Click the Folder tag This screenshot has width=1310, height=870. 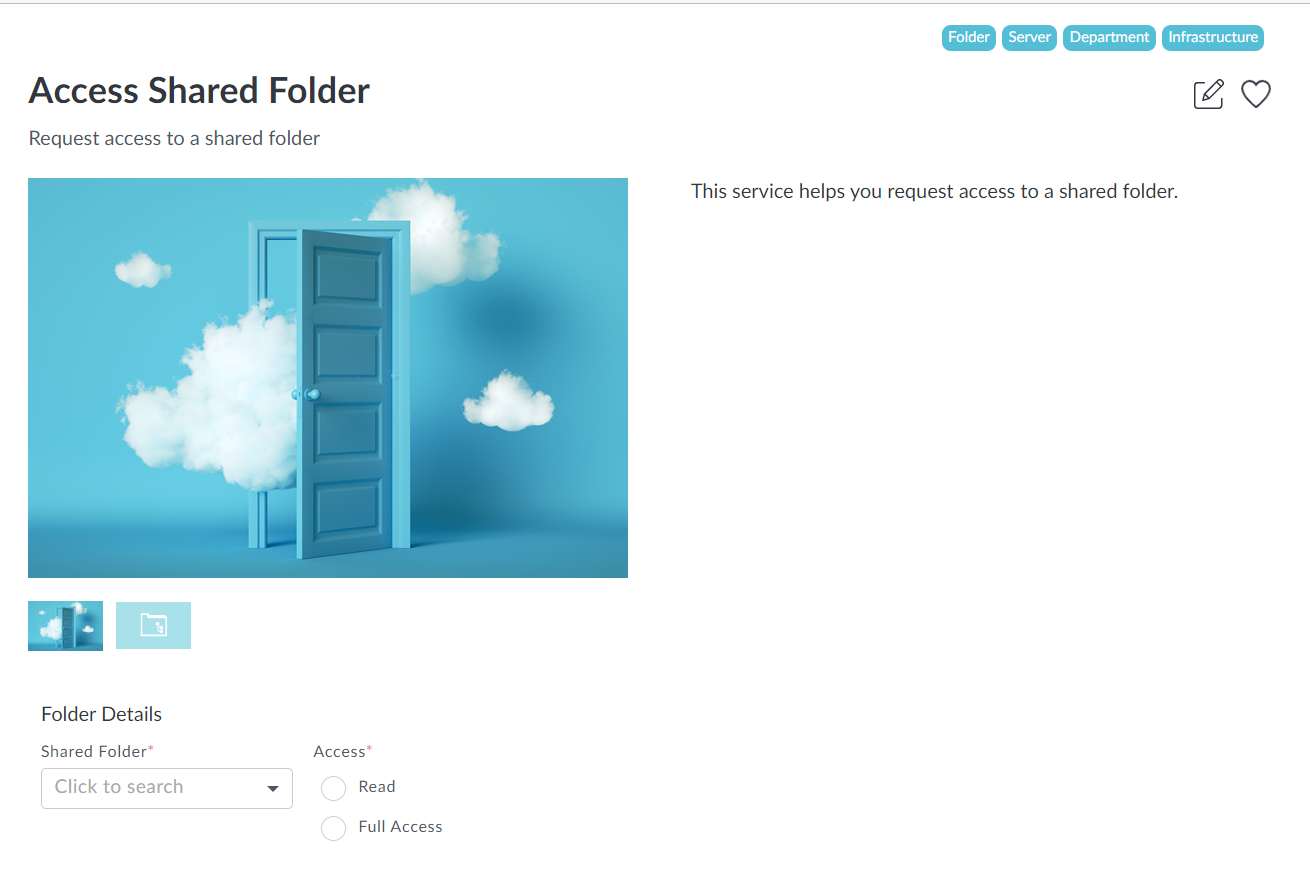tap(968, 38)
